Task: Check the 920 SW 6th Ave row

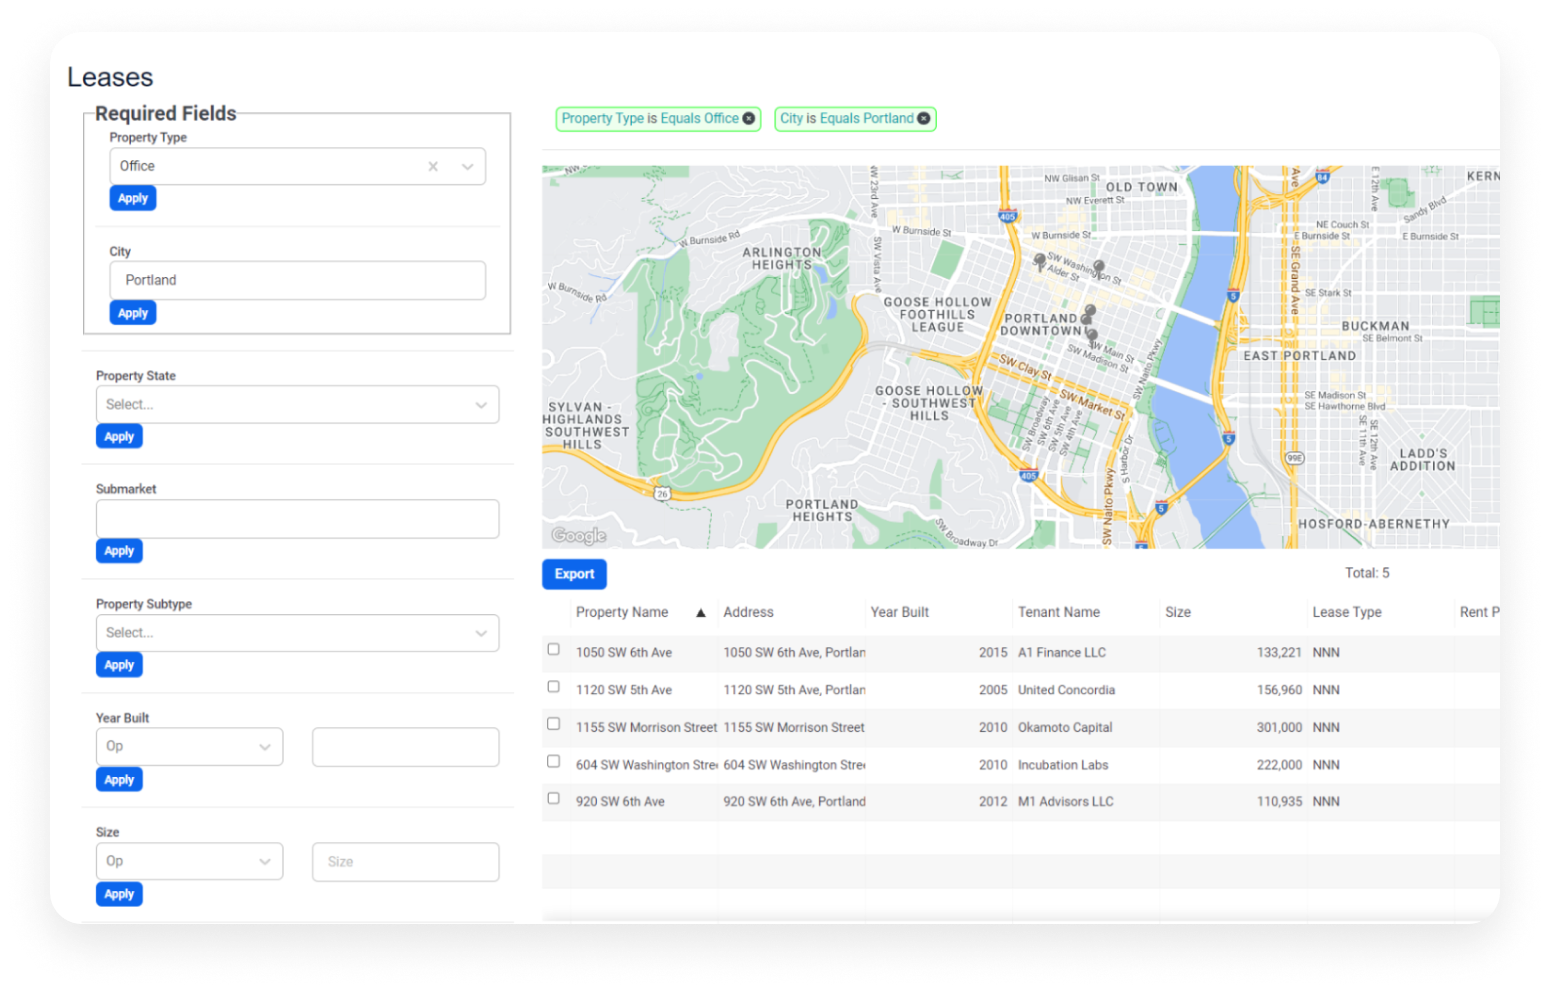Action: point(553,798)
